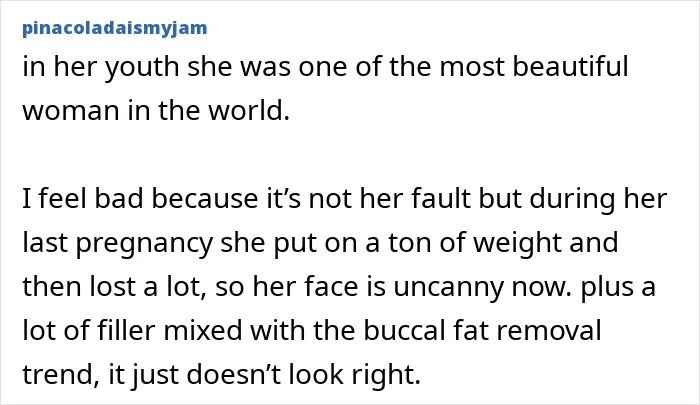This screenshot has width=700, height=405.
Task: Open the pinacoladaismyjam user profile link
Action: tap(115, 28)
